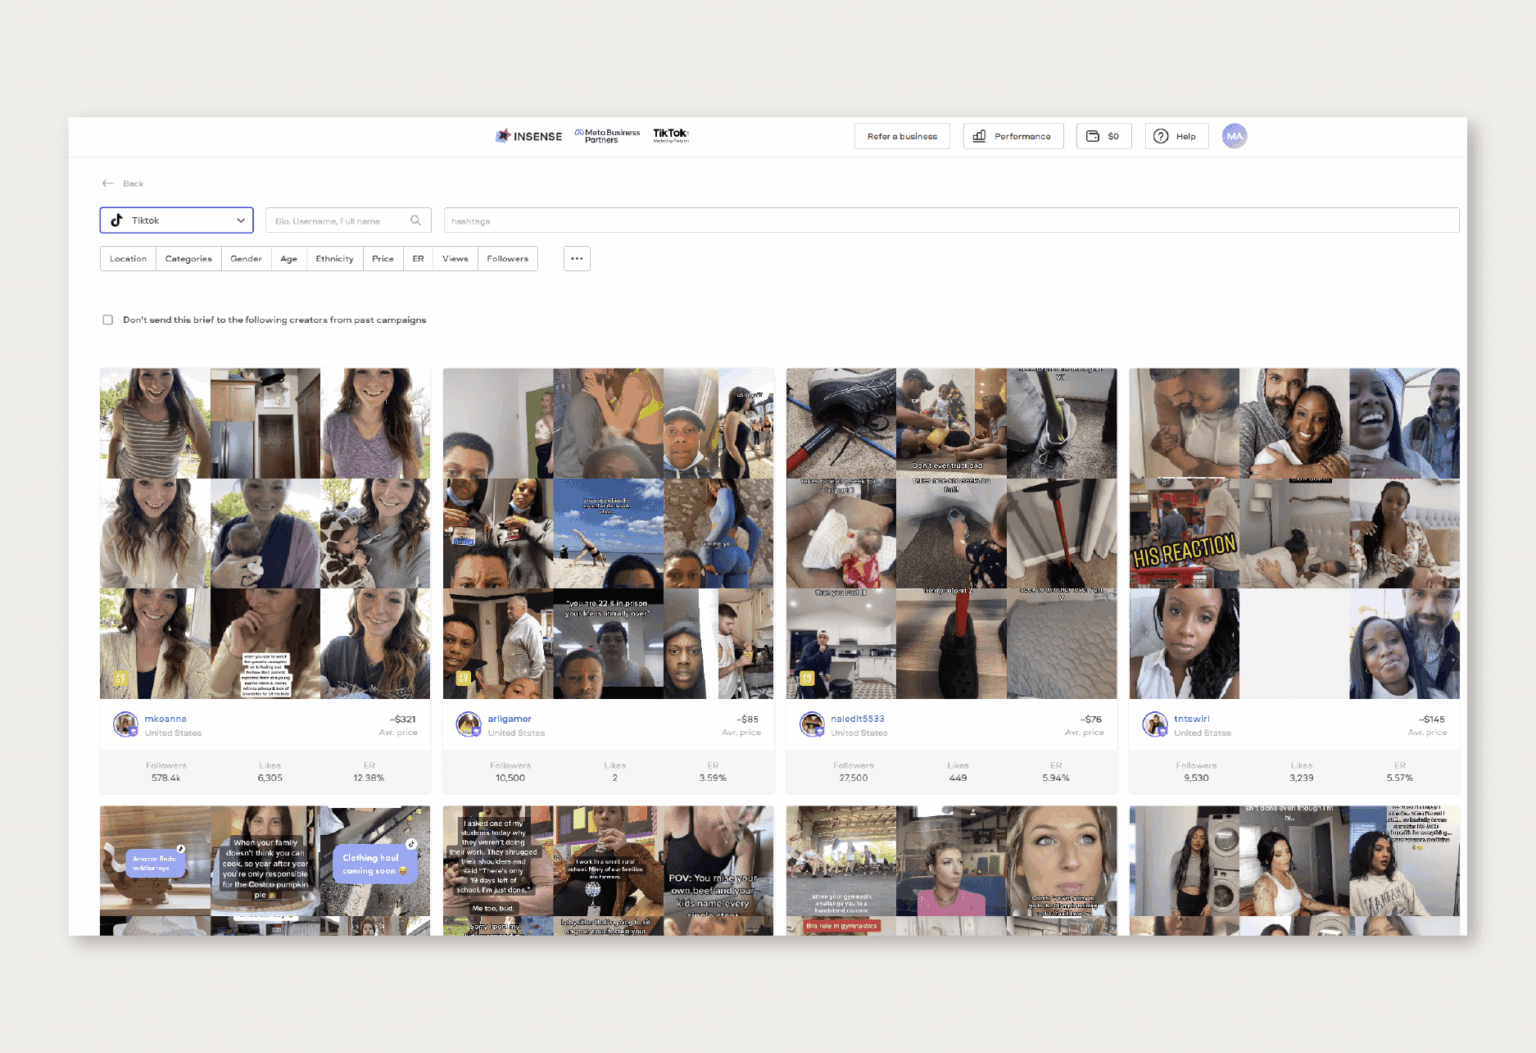Click the TikTok icon in the platform selector
Viewport: 1536px width, 1053px height.
tap(118, 220)
